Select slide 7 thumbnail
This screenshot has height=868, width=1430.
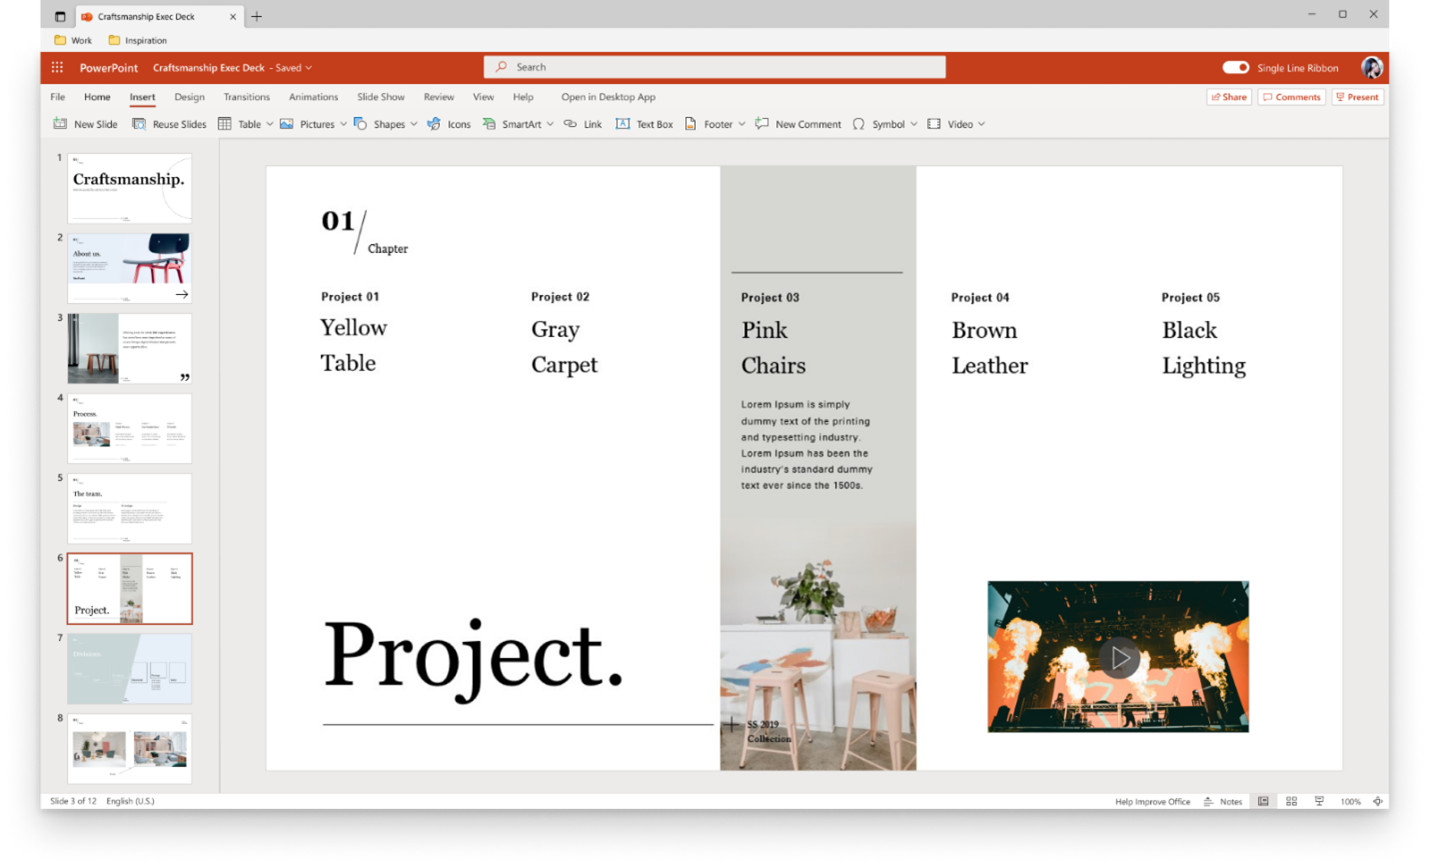coord(130,668)
